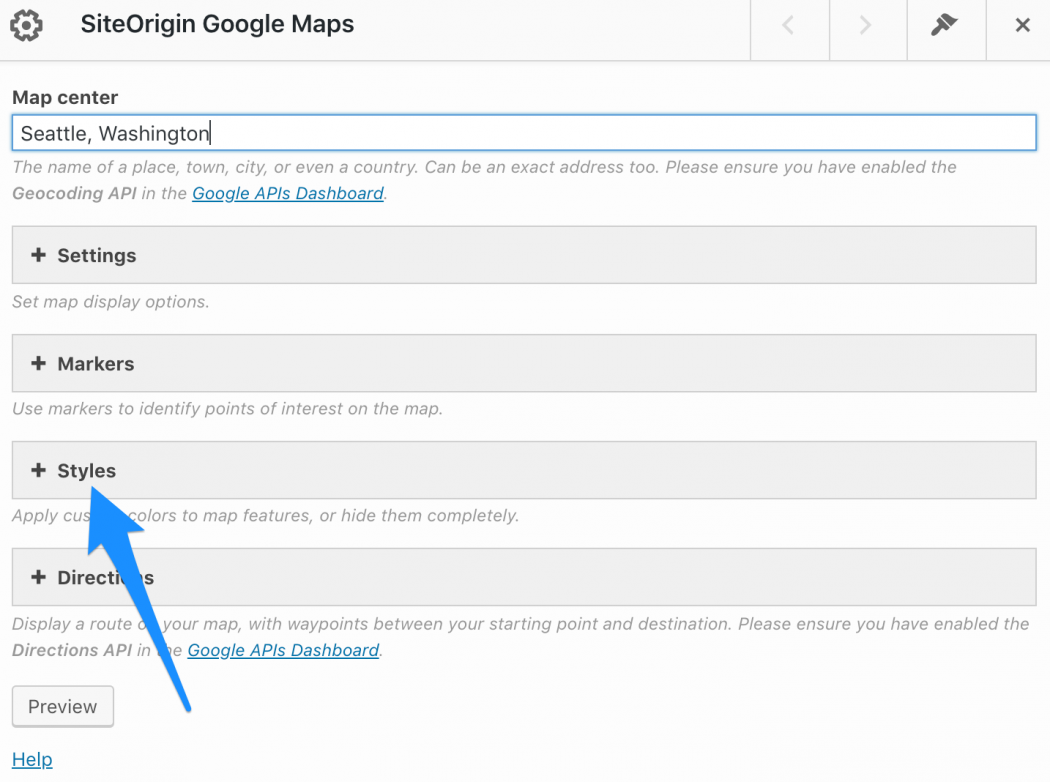Close the SiteOrigin Google Maps dialog
1050x782 pixels.
tap(1023, 25)
